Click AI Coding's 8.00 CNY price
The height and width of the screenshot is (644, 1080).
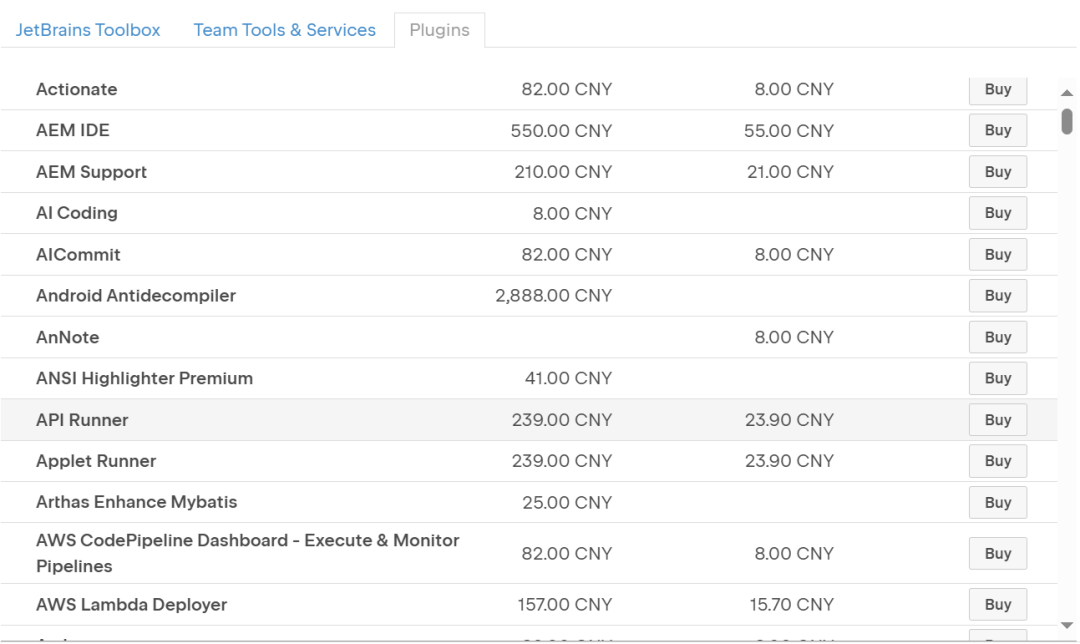pos(572,213)
